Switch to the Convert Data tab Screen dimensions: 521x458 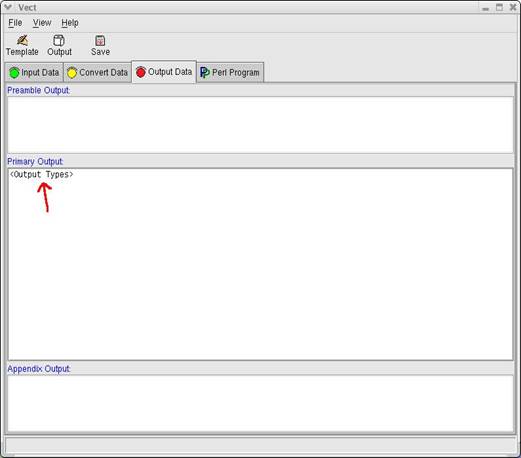(98, 72)
